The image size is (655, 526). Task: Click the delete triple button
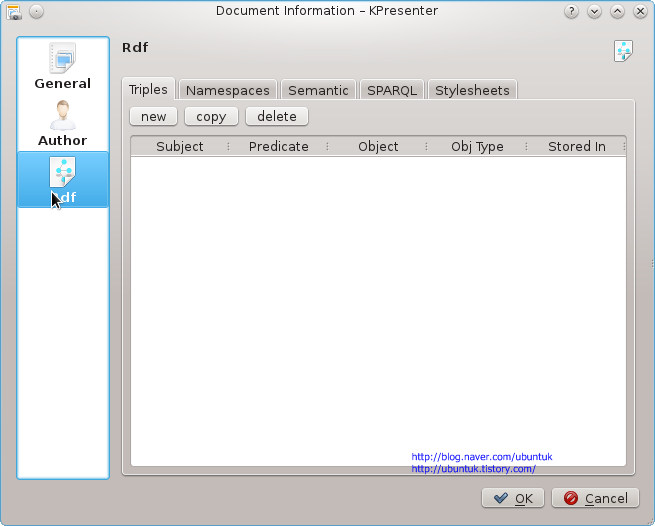coord(277,116)
